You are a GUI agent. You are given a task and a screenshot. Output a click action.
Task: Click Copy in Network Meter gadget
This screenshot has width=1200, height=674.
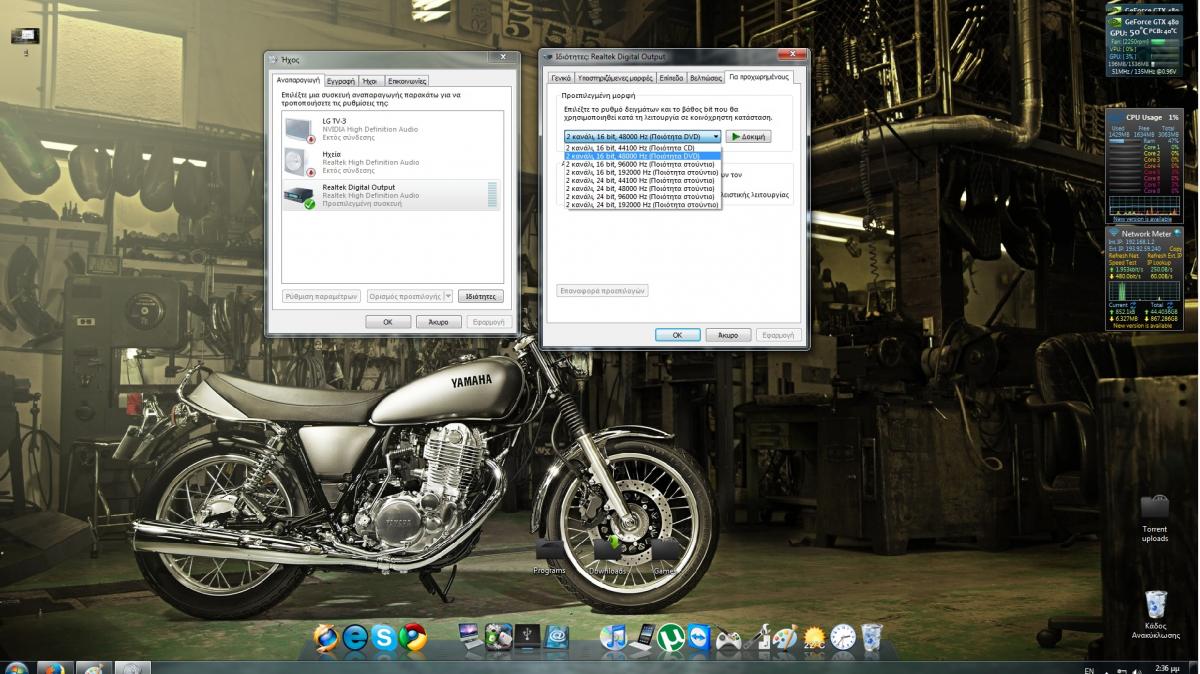[x=1176, y=249]
